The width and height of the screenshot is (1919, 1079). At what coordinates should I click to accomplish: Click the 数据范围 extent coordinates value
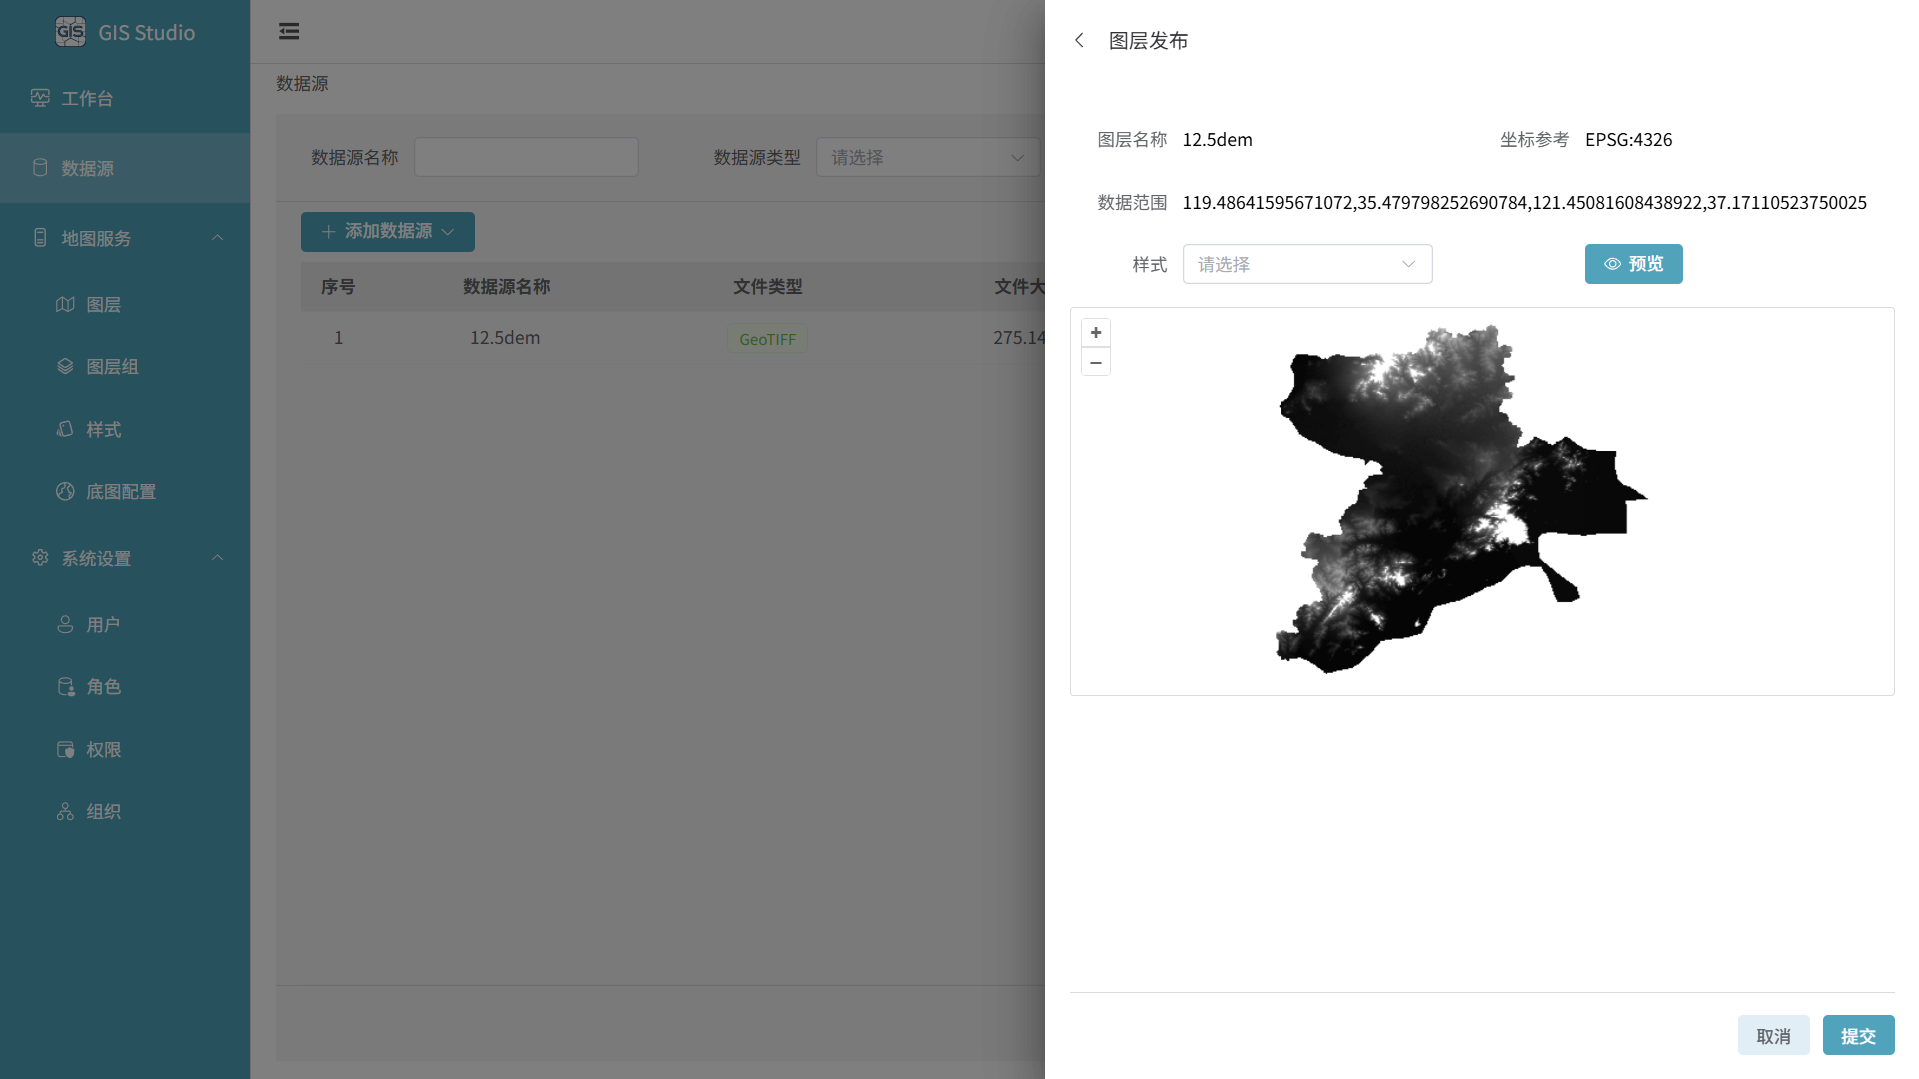pyautogui.click(x=1524, y=203)
